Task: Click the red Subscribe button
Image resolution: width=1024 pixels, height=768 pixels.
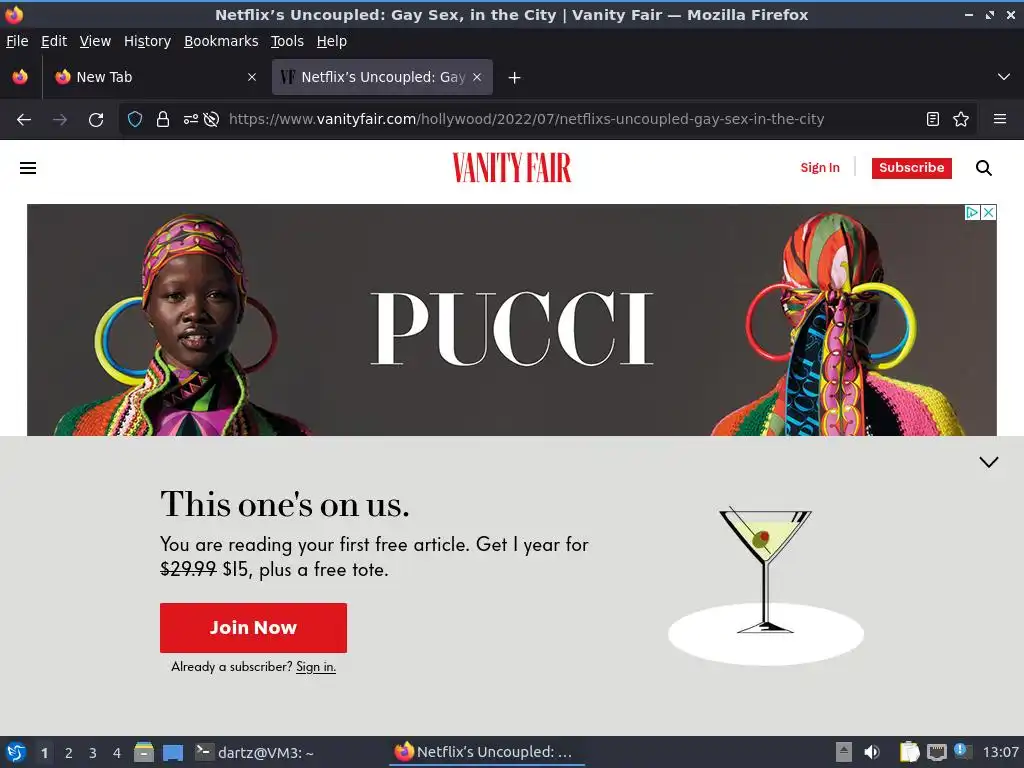Action: coord(912,168)
